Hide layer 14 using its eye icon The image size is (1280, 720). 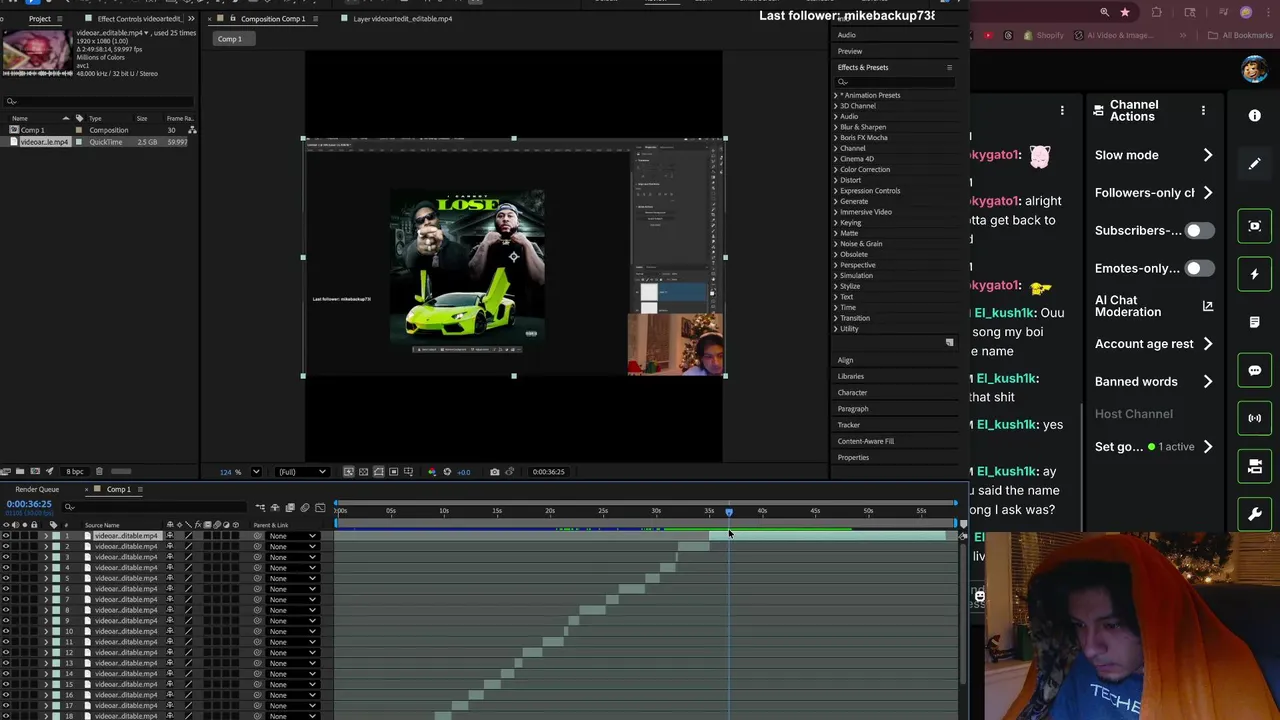click(x=6, y=674)
